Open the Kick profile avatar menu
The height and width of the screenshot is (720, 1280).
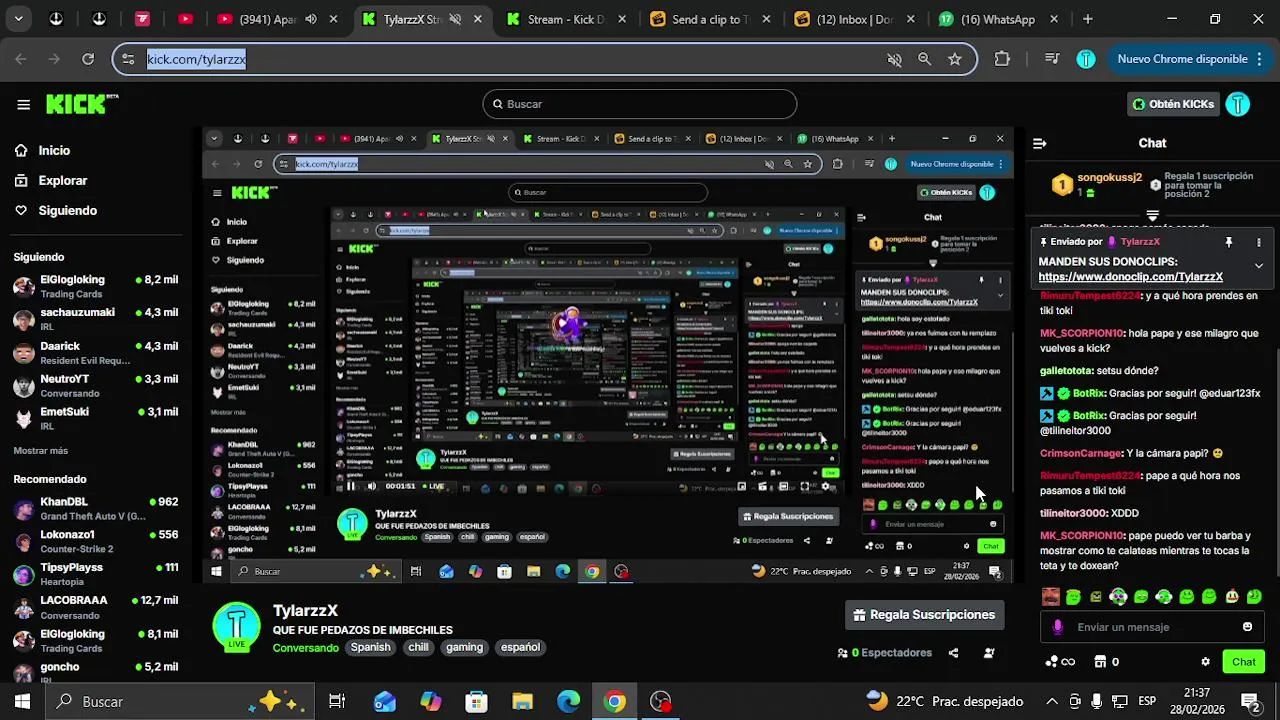(1238, 104)
